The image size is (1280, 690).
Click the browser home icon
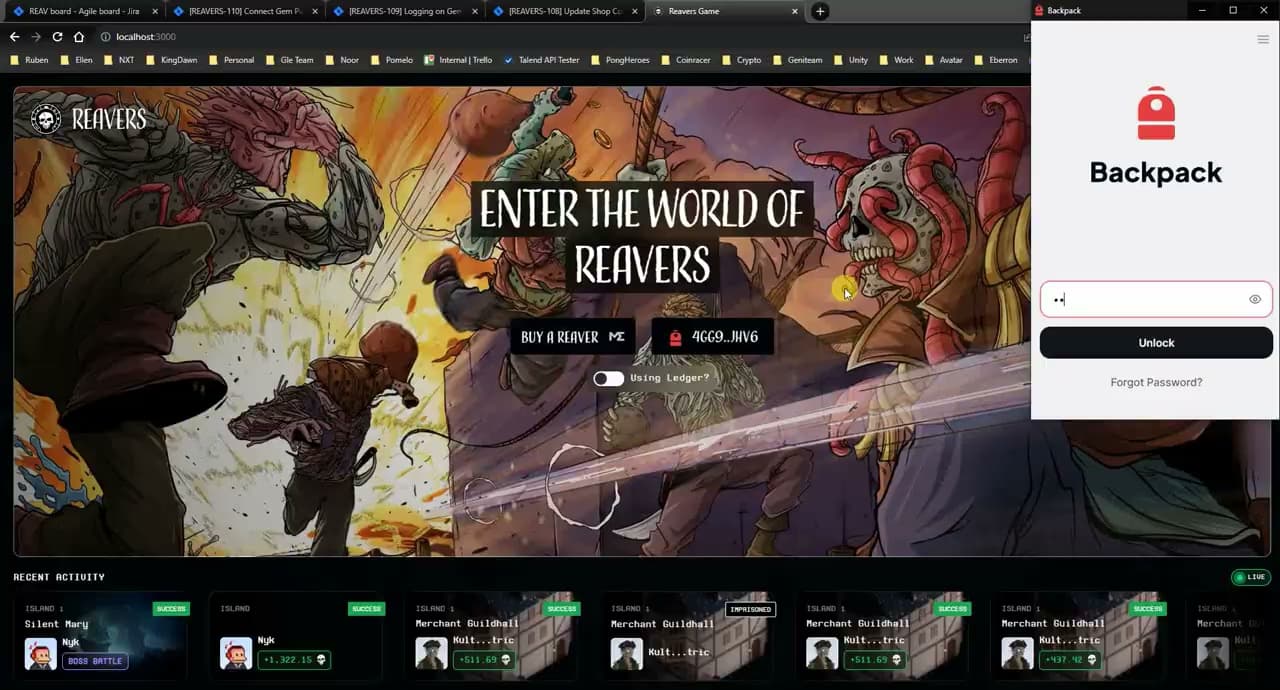pos(78,37)
